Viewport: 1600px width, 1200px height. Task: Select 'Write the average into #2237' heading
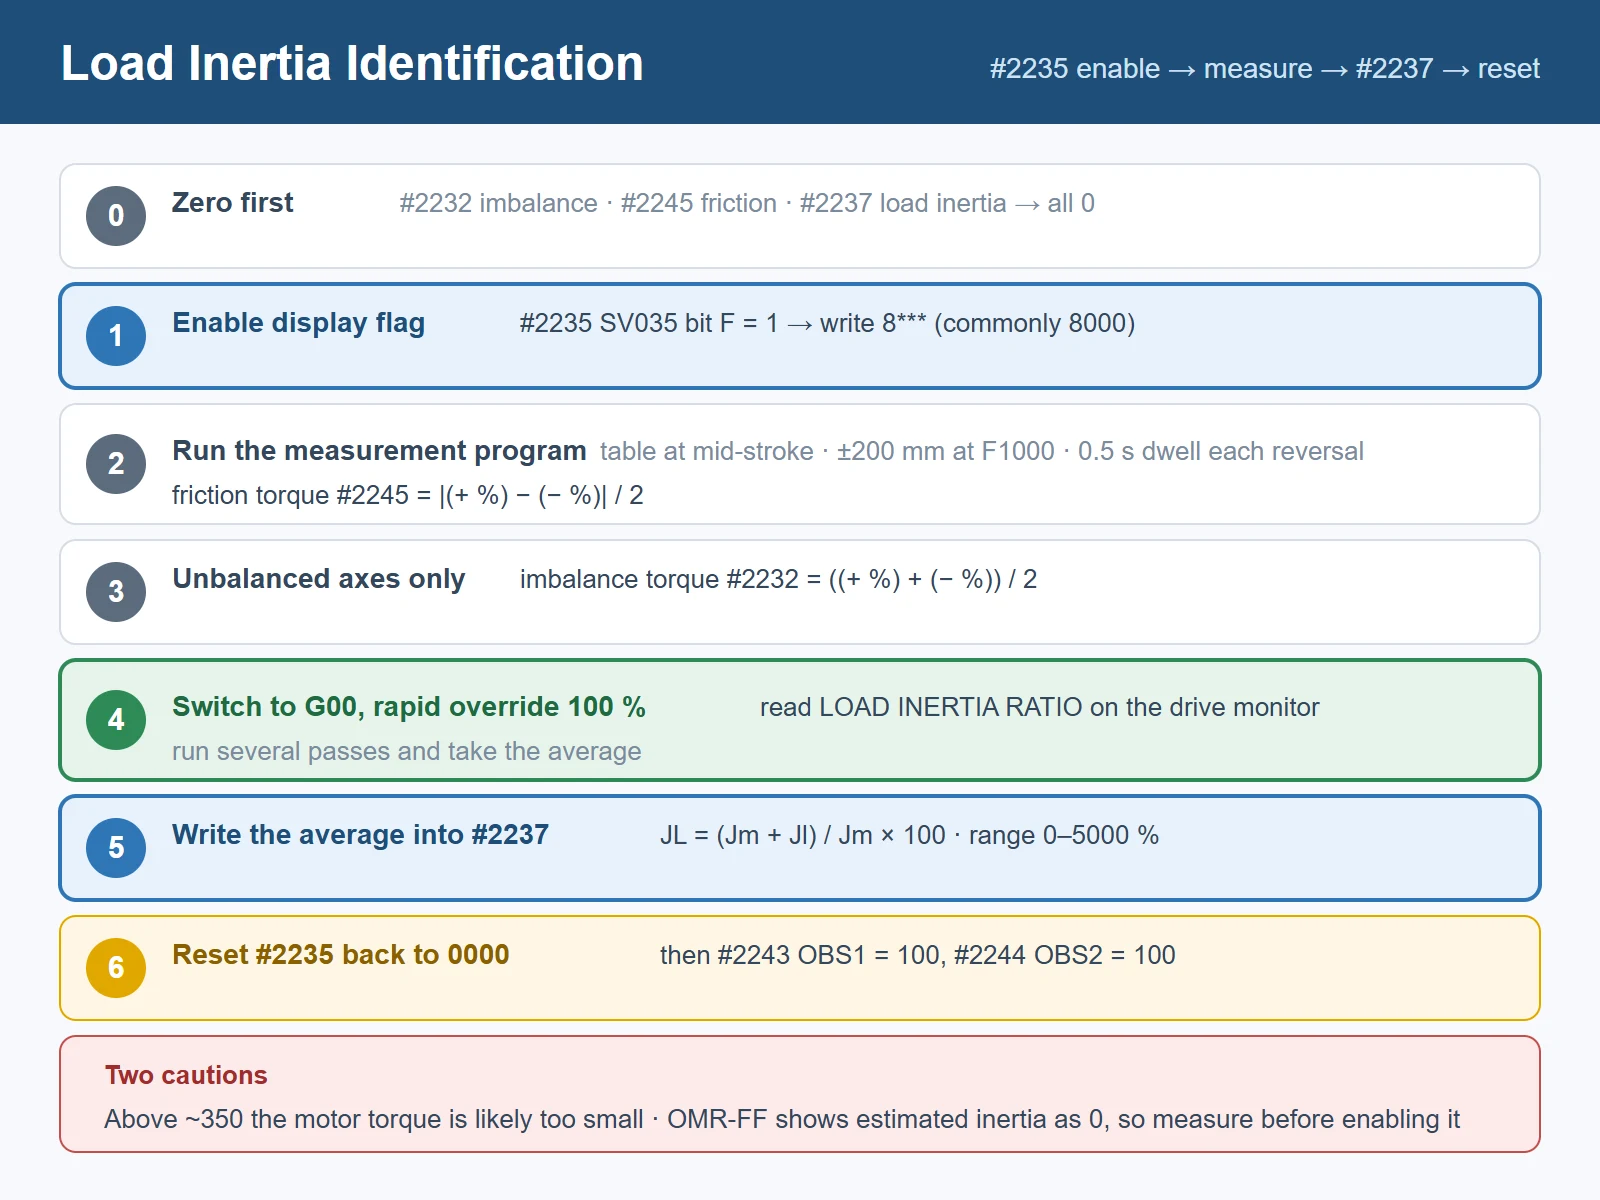tap(360, 835)
